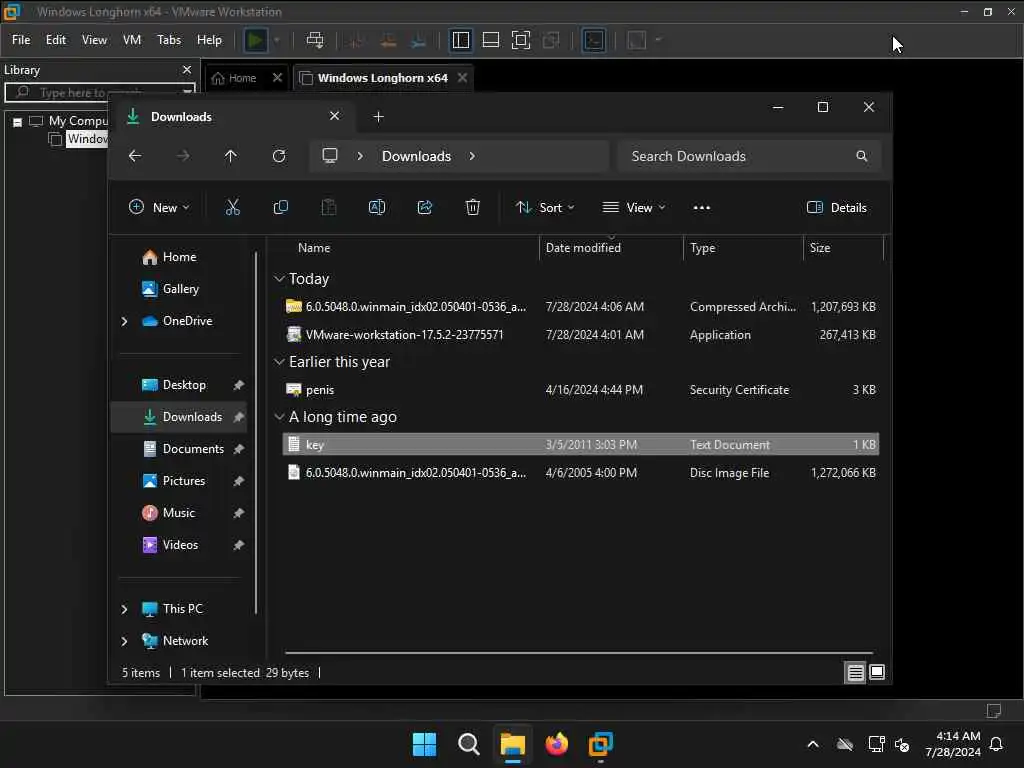Enter VMware full screen mode icon

click(x=520, y=40)
